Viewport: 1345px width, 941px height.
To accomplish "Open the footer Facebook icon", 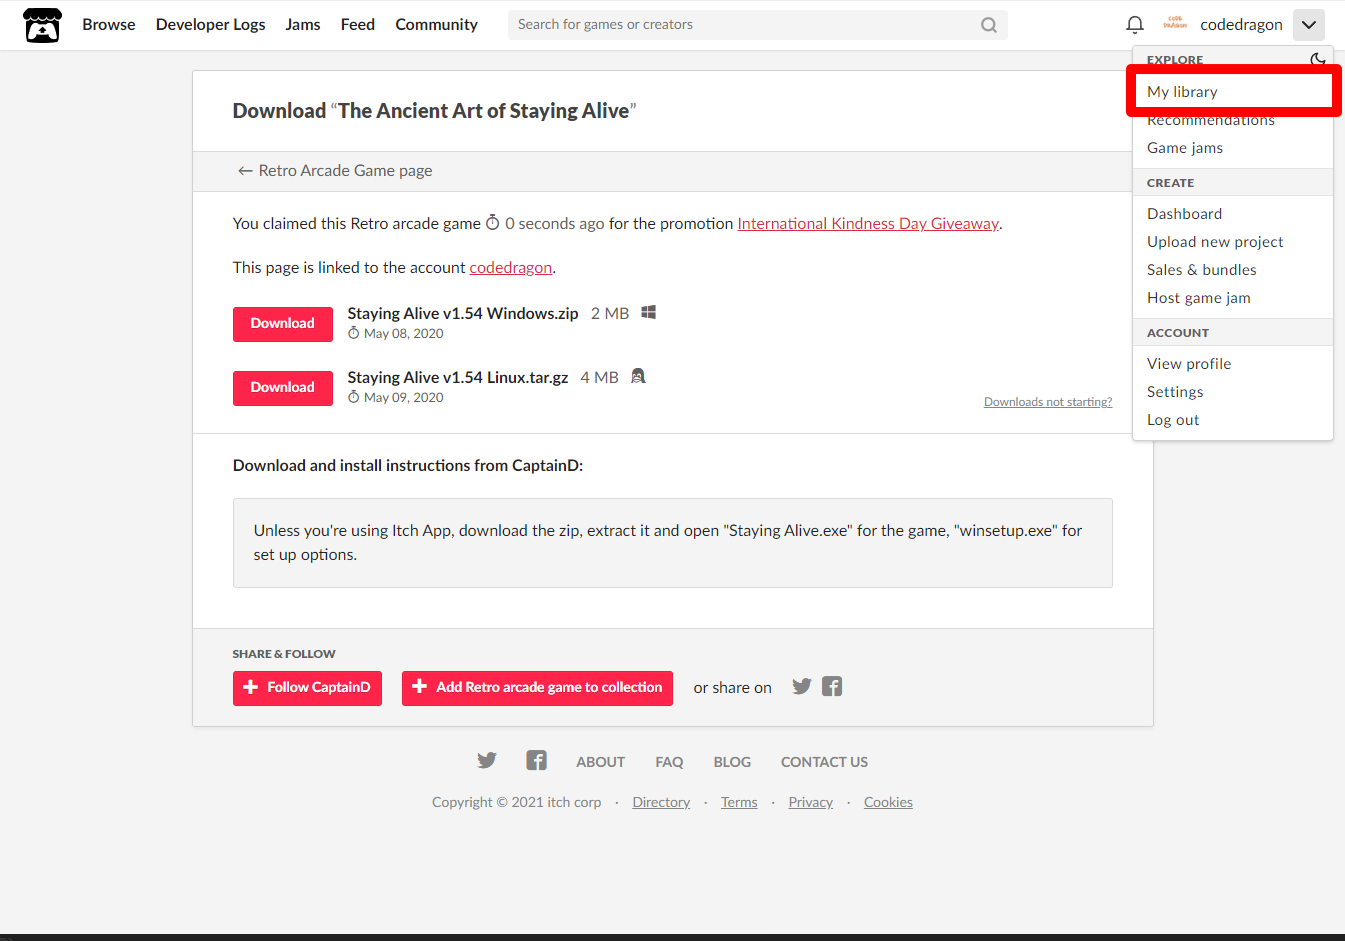I will click(x=537, y=760).
